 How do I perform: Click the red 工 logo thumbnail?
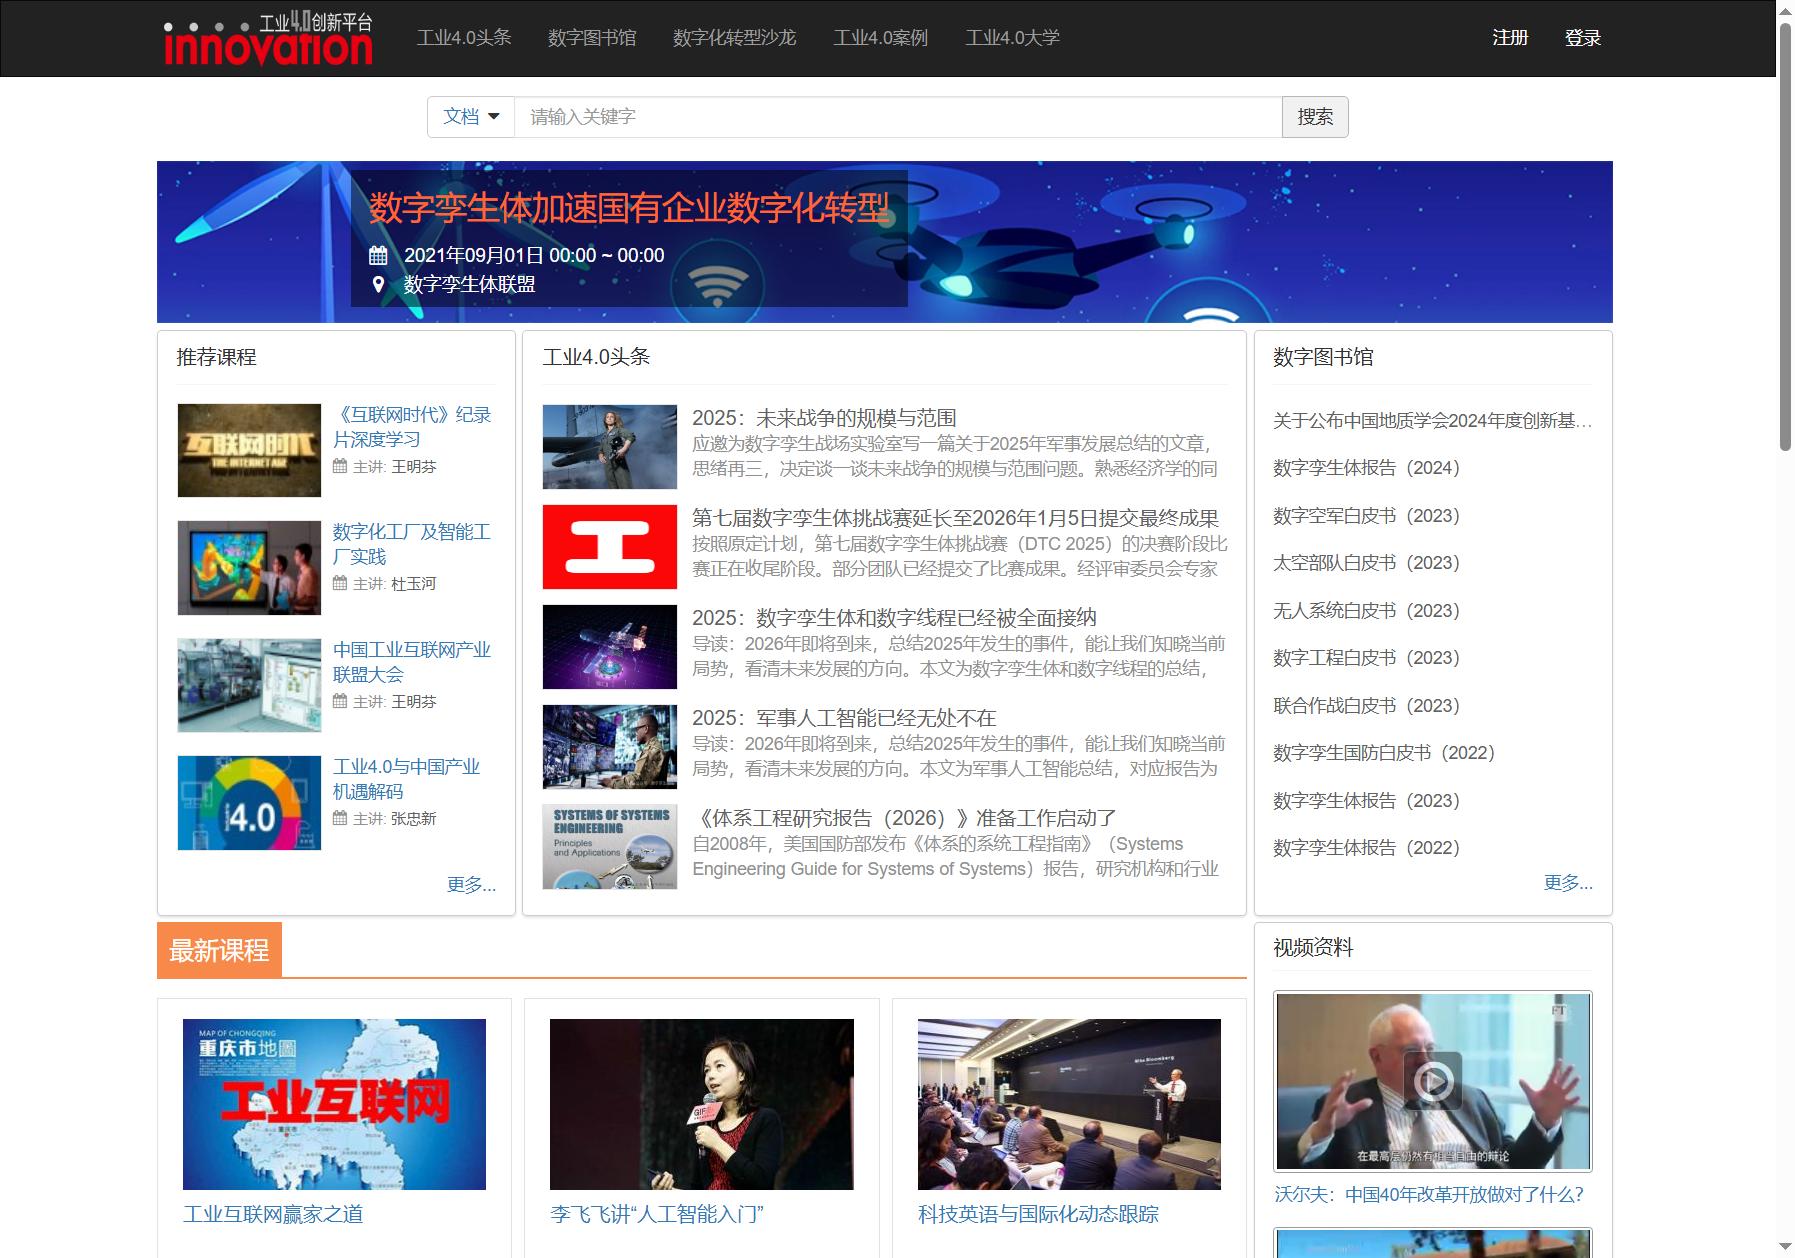coord(610,547)
